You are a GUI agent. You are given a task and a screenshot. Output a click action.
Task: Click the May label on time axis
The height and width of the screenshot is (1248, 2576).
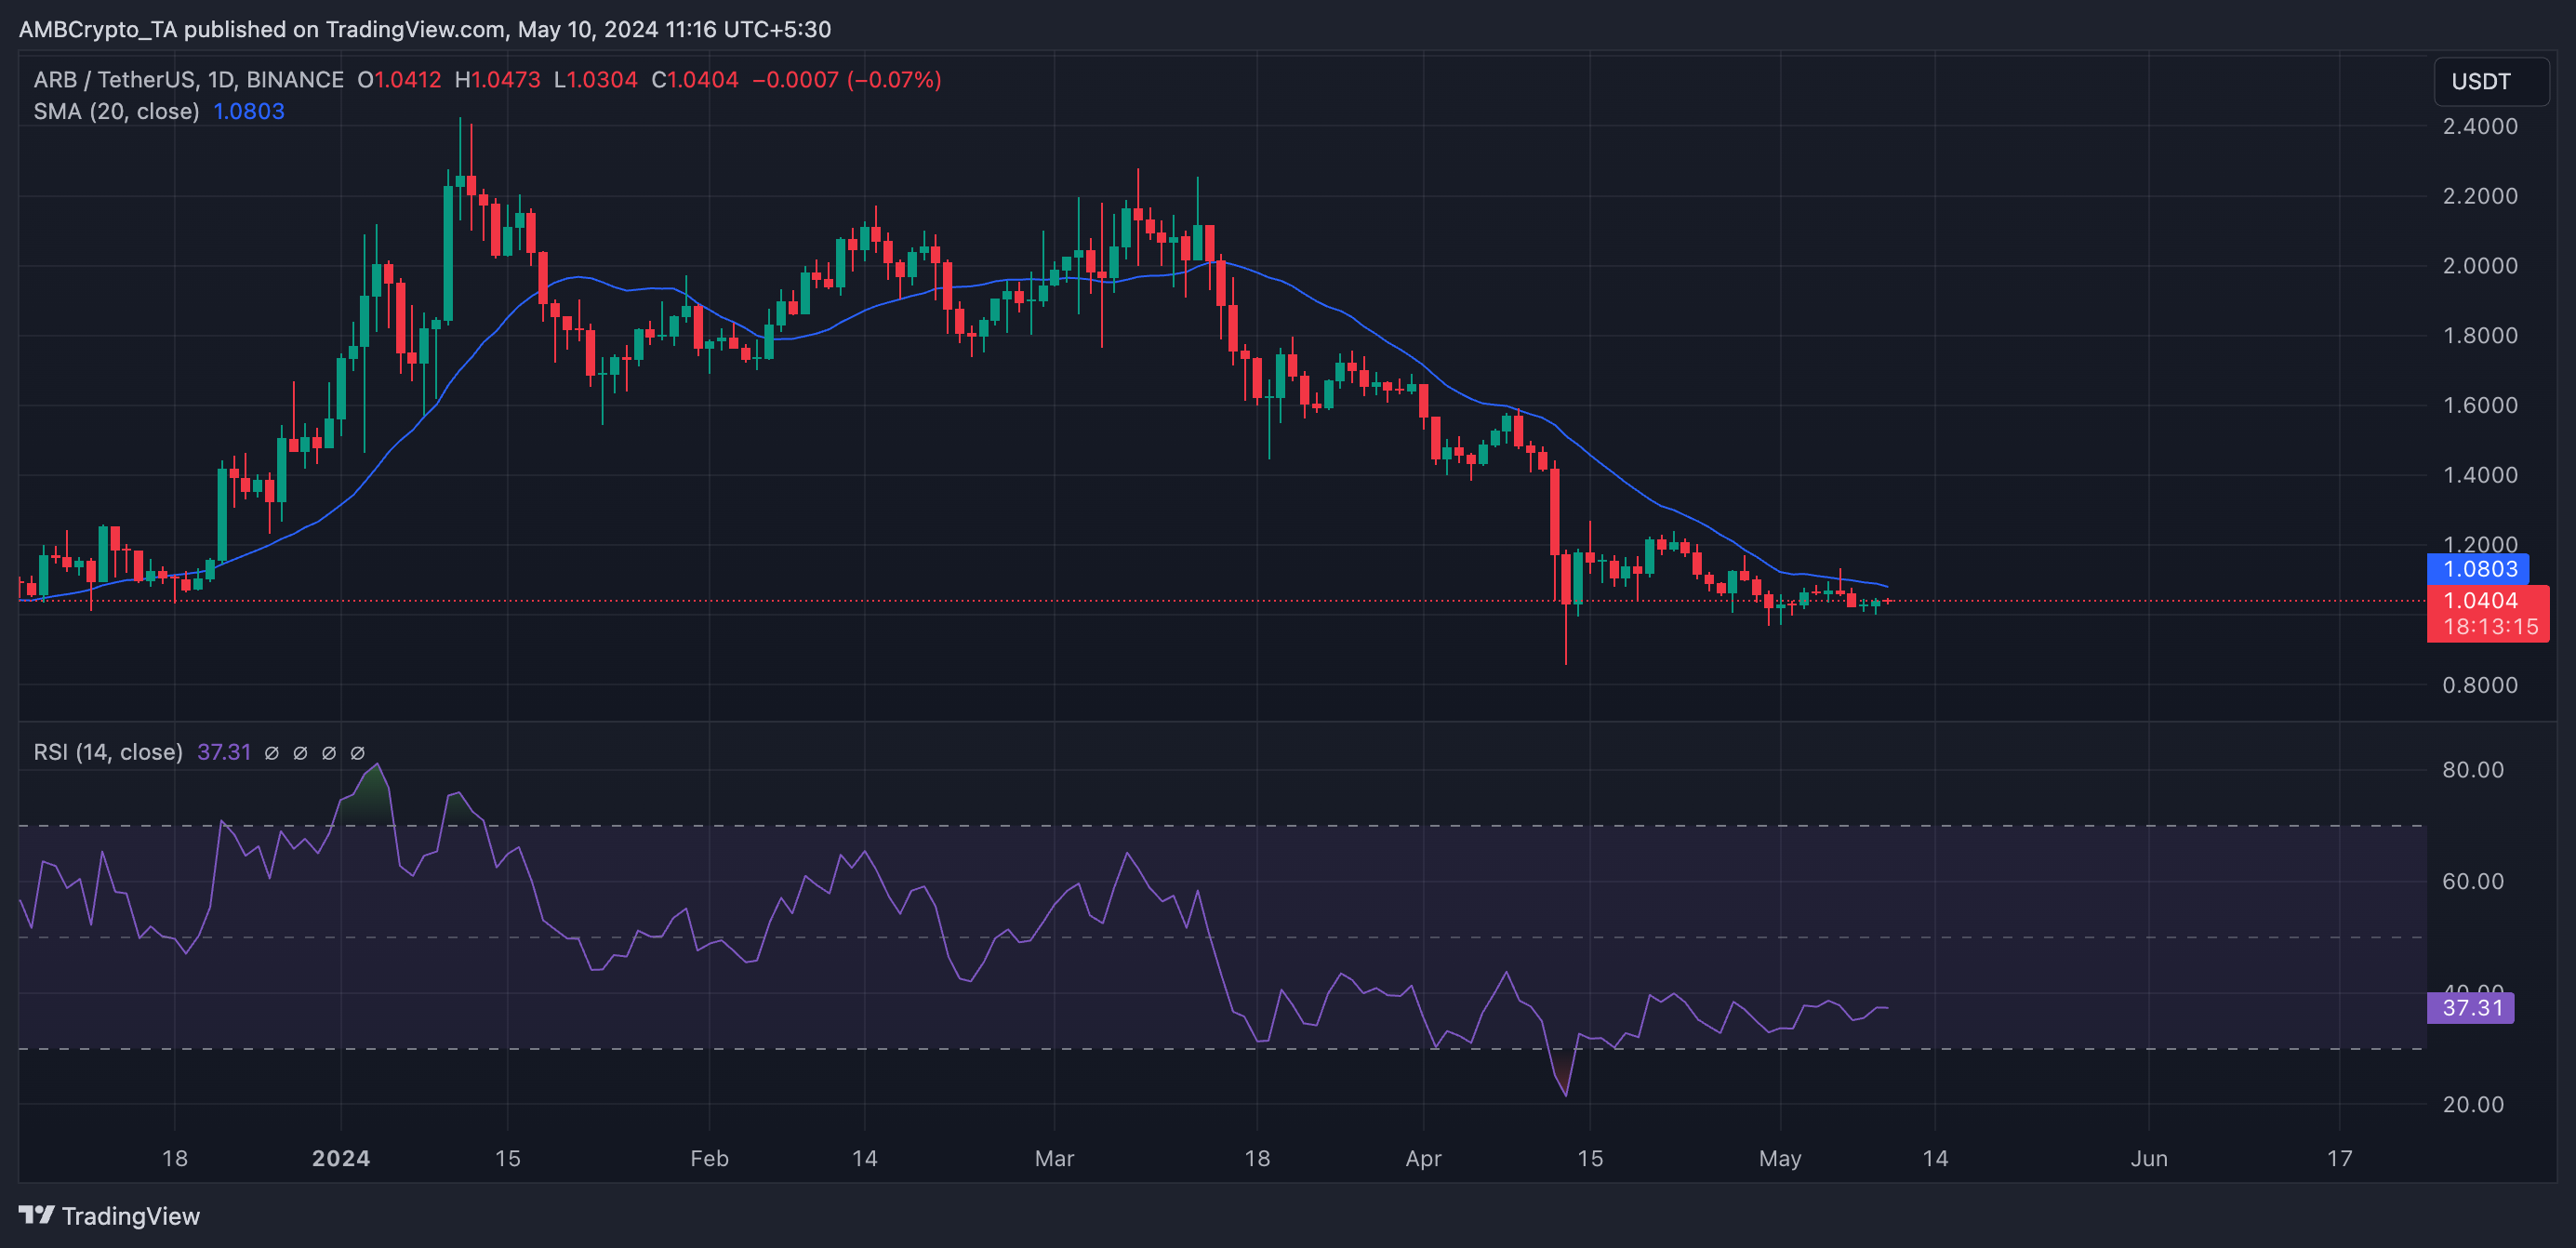pyautogui.click(x=1780, y=1159)
